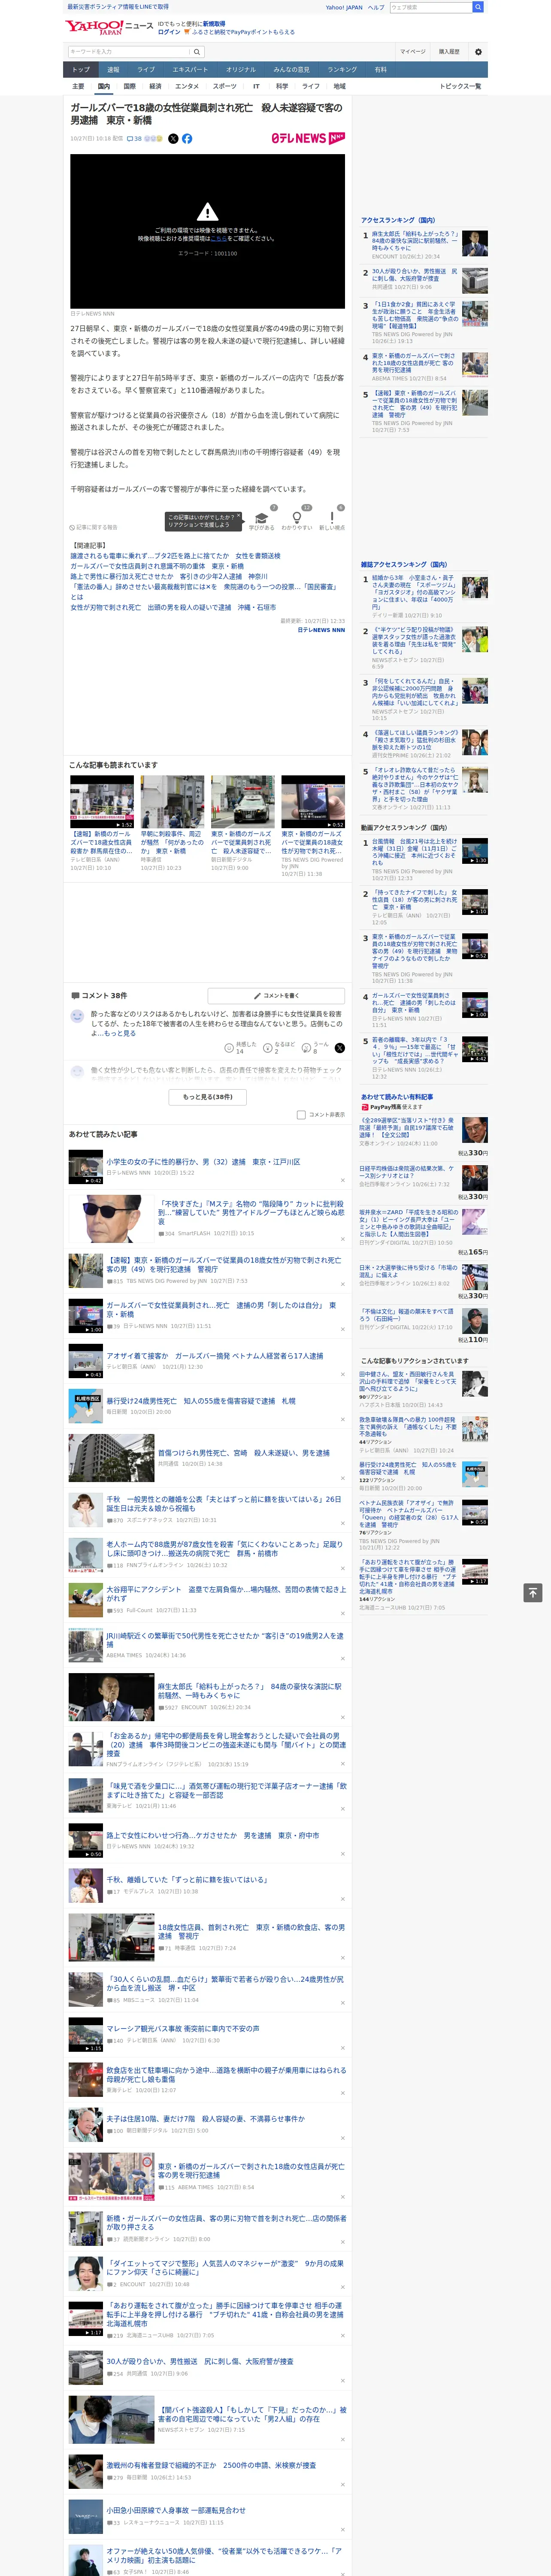Select the ランキング navigation tab
This screenshot has width=551, height=2576.
[342, 70]
